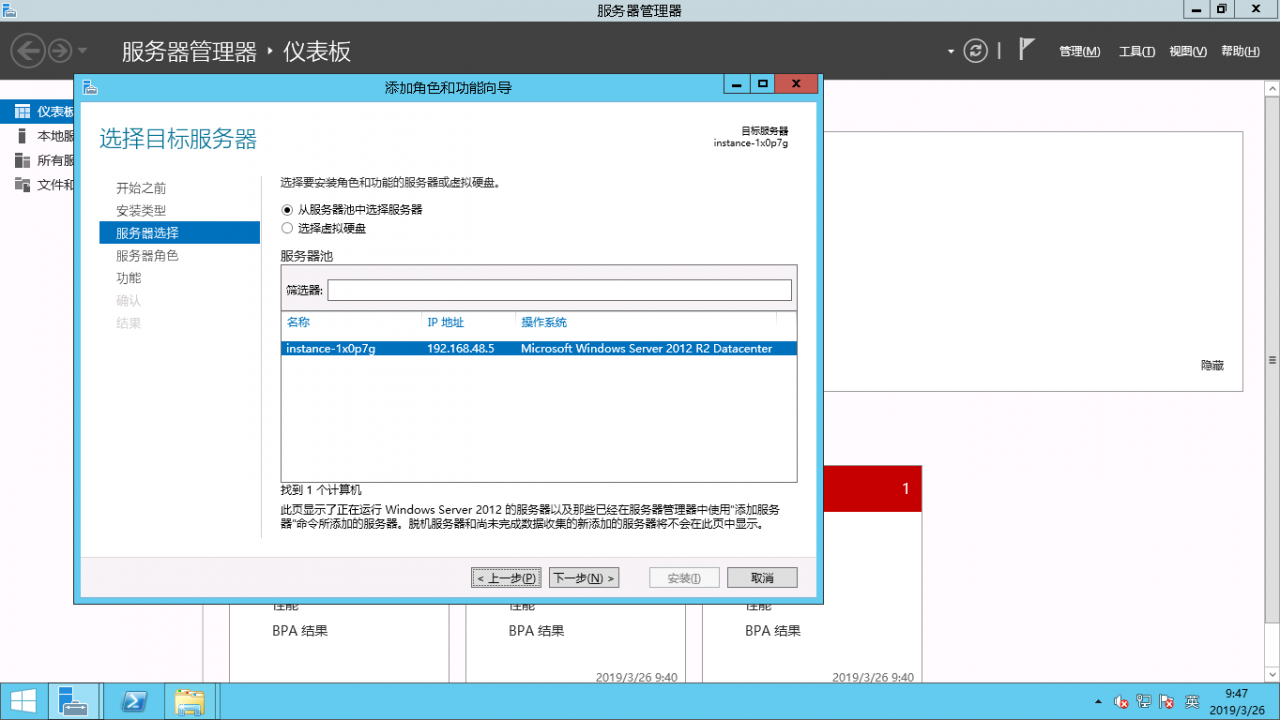Viewport: 1280px width, 720px height.
Task: Open the Windows Start button
Action: point(23,702)
